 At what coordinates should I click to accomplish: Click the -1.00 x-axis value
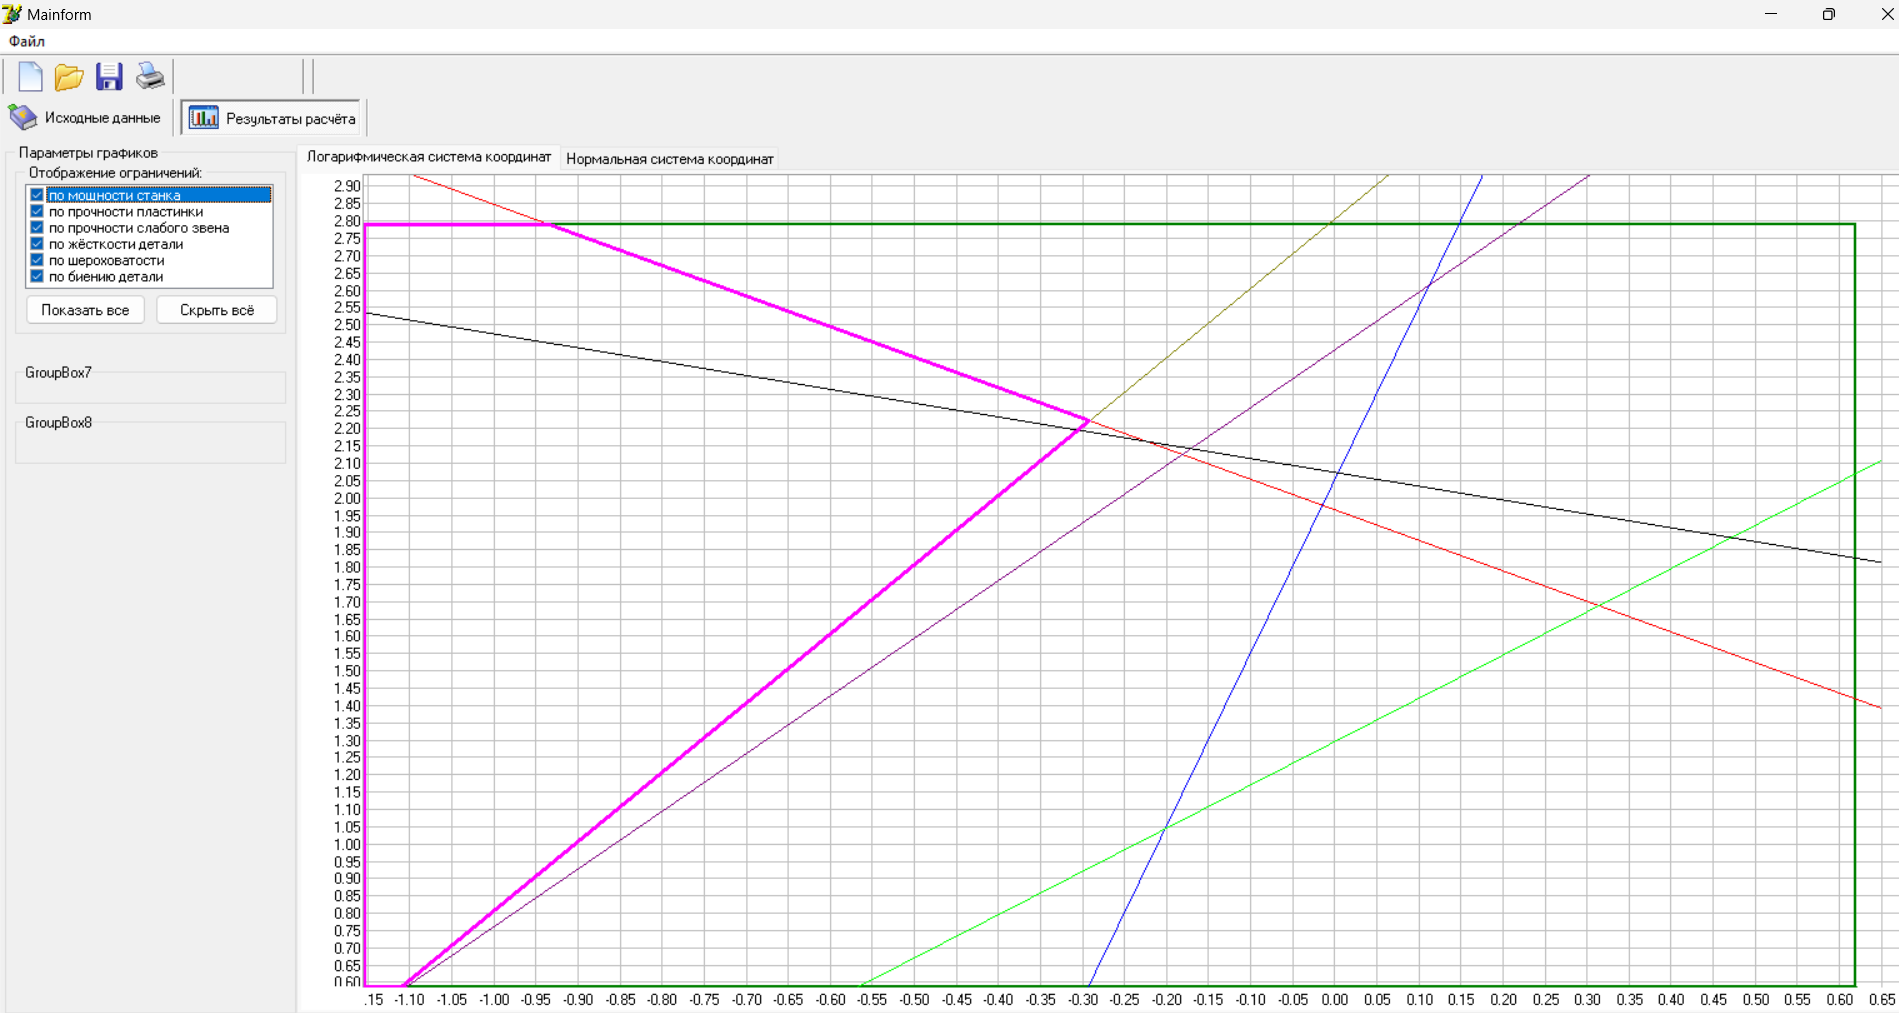493,999
